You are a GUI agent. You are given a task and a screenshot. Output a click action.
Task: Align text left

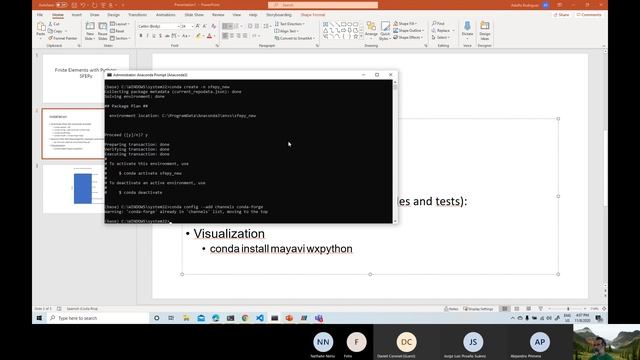point(225,36)
